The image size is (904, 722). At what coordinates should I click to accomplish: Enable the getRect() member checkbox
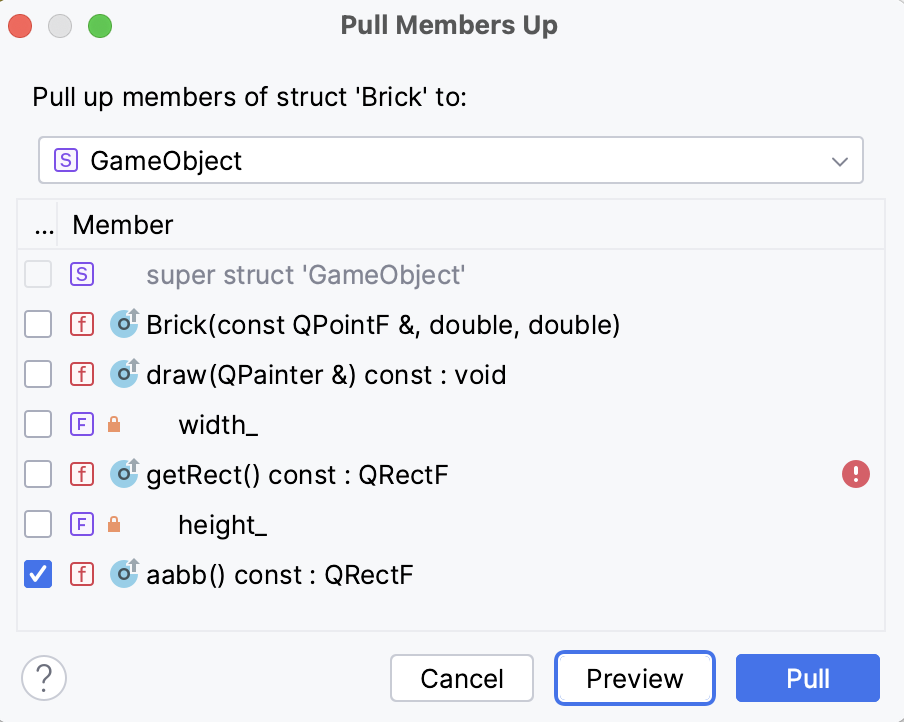point(38,475)
